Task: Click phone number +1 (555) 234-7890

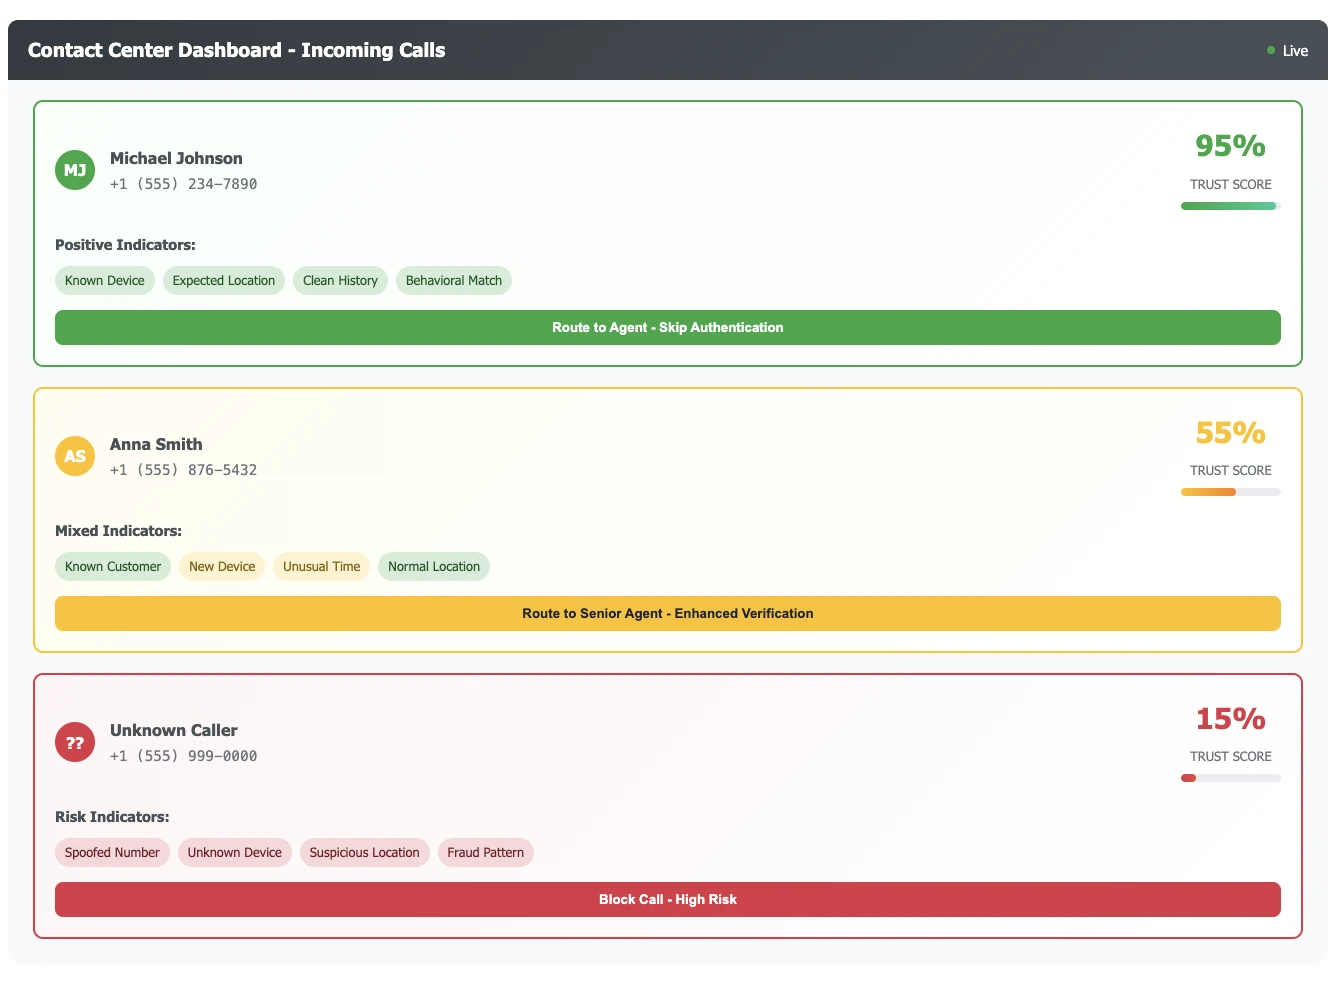Action: [x=184, y=184]
